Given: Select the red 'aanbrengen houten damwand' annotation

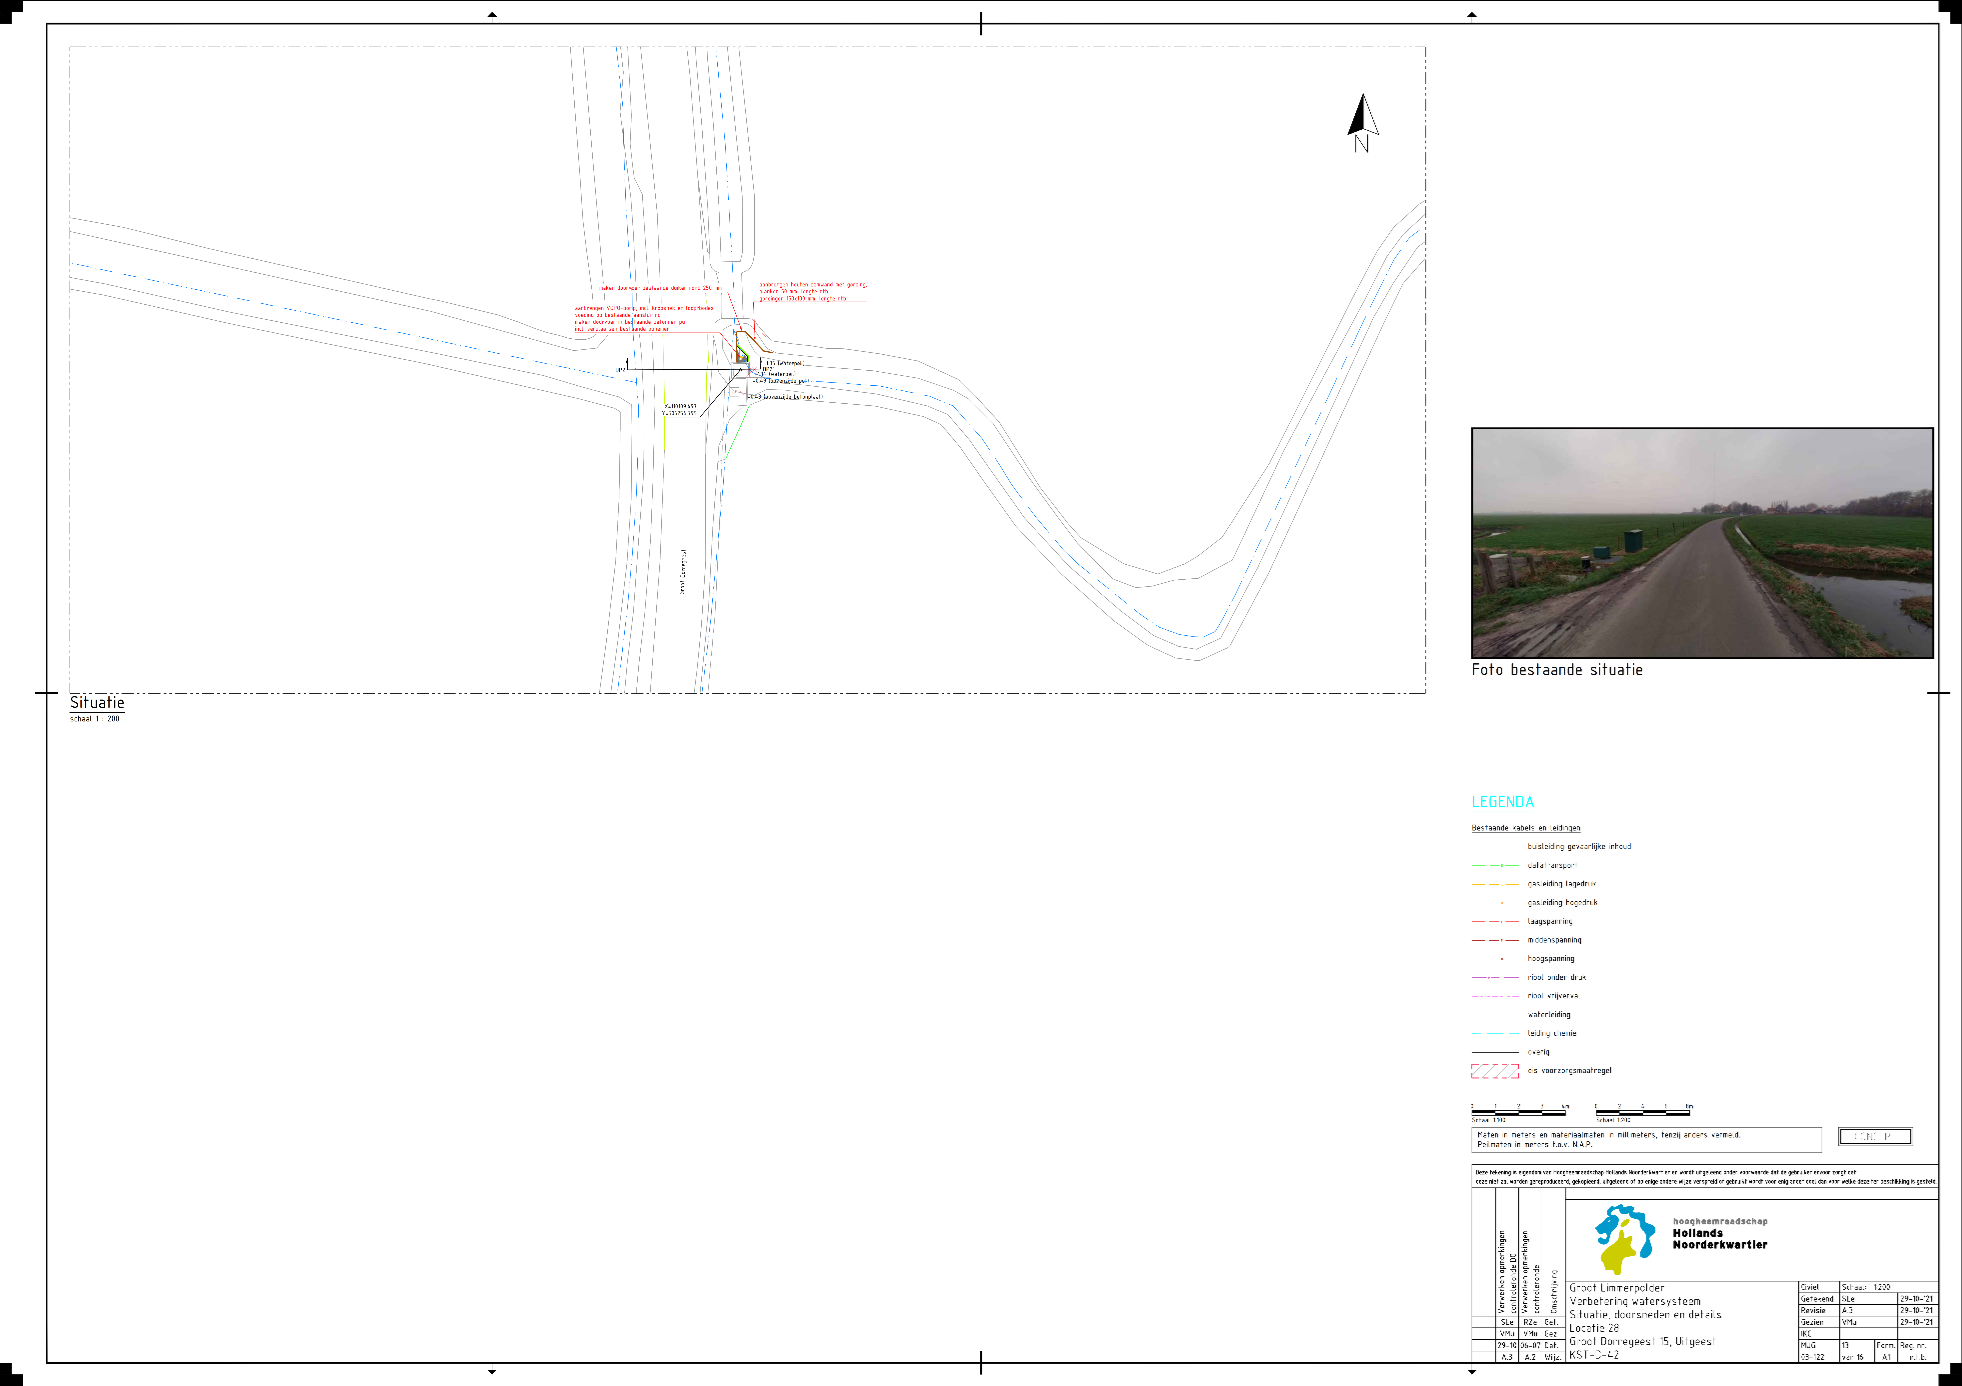Looking at the screenshot, I should click(x=813, y=292).
